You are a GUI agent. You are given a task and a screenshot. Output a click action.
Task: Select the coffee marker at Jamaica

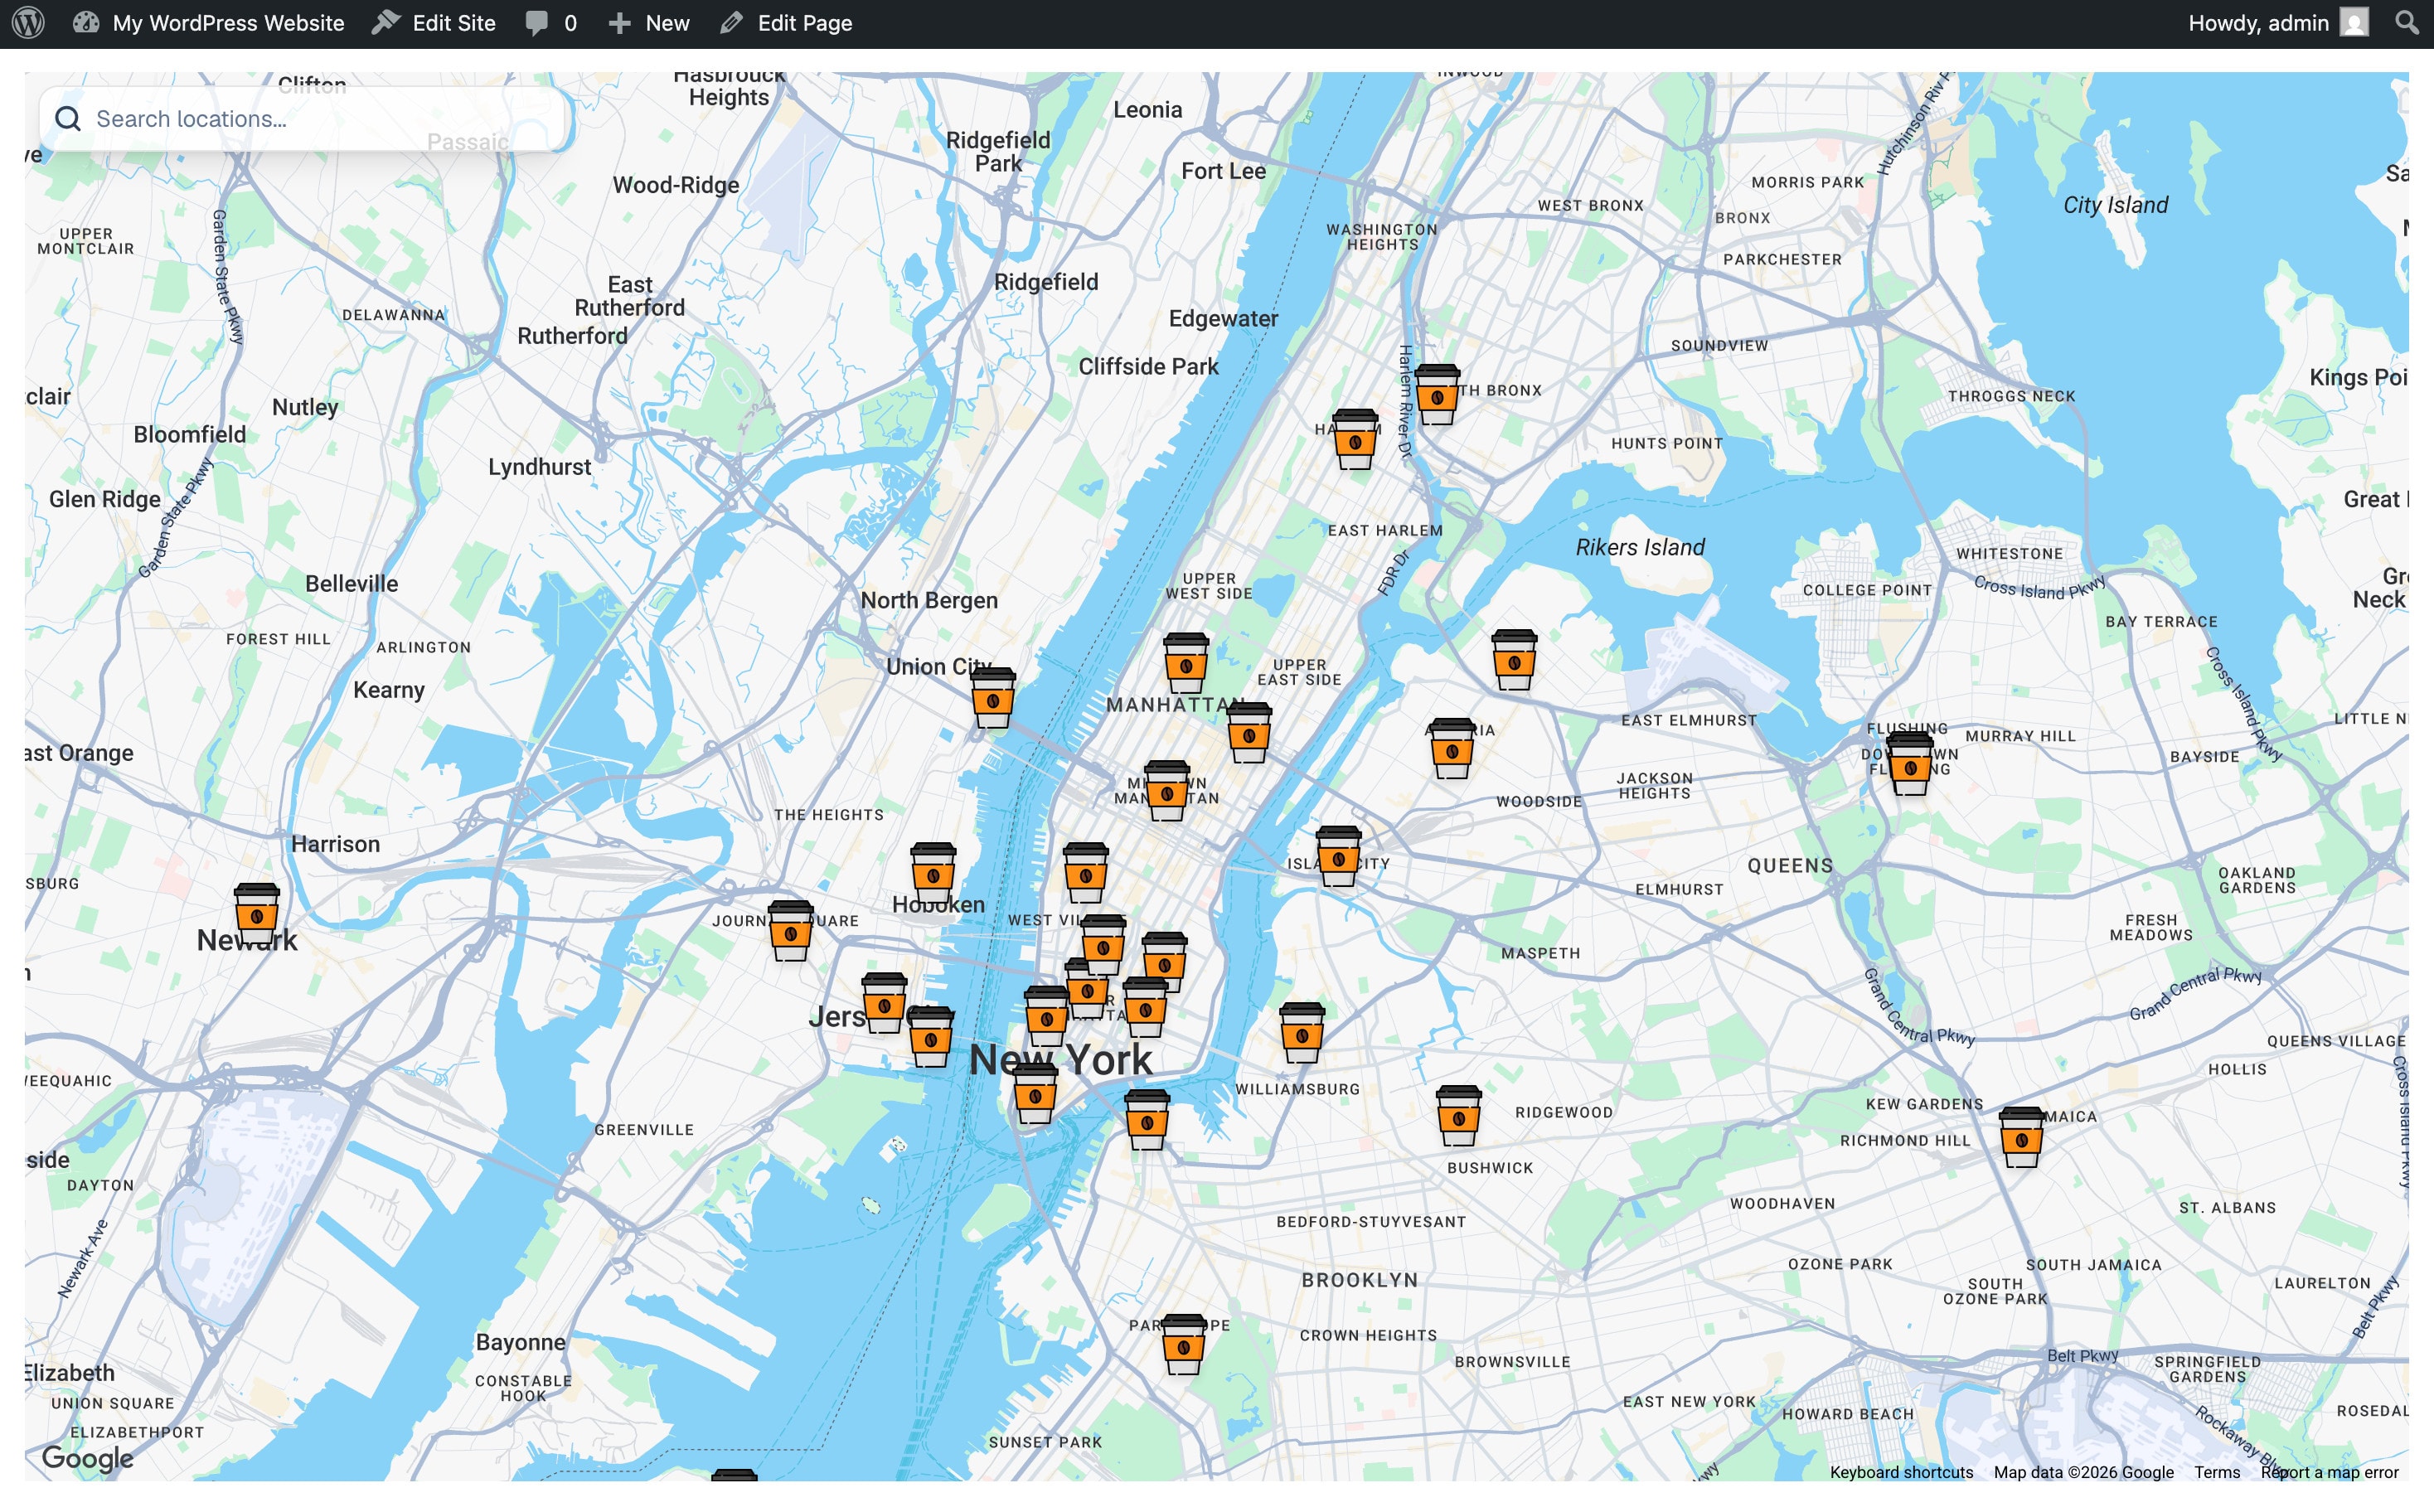click(2021, 1137)
